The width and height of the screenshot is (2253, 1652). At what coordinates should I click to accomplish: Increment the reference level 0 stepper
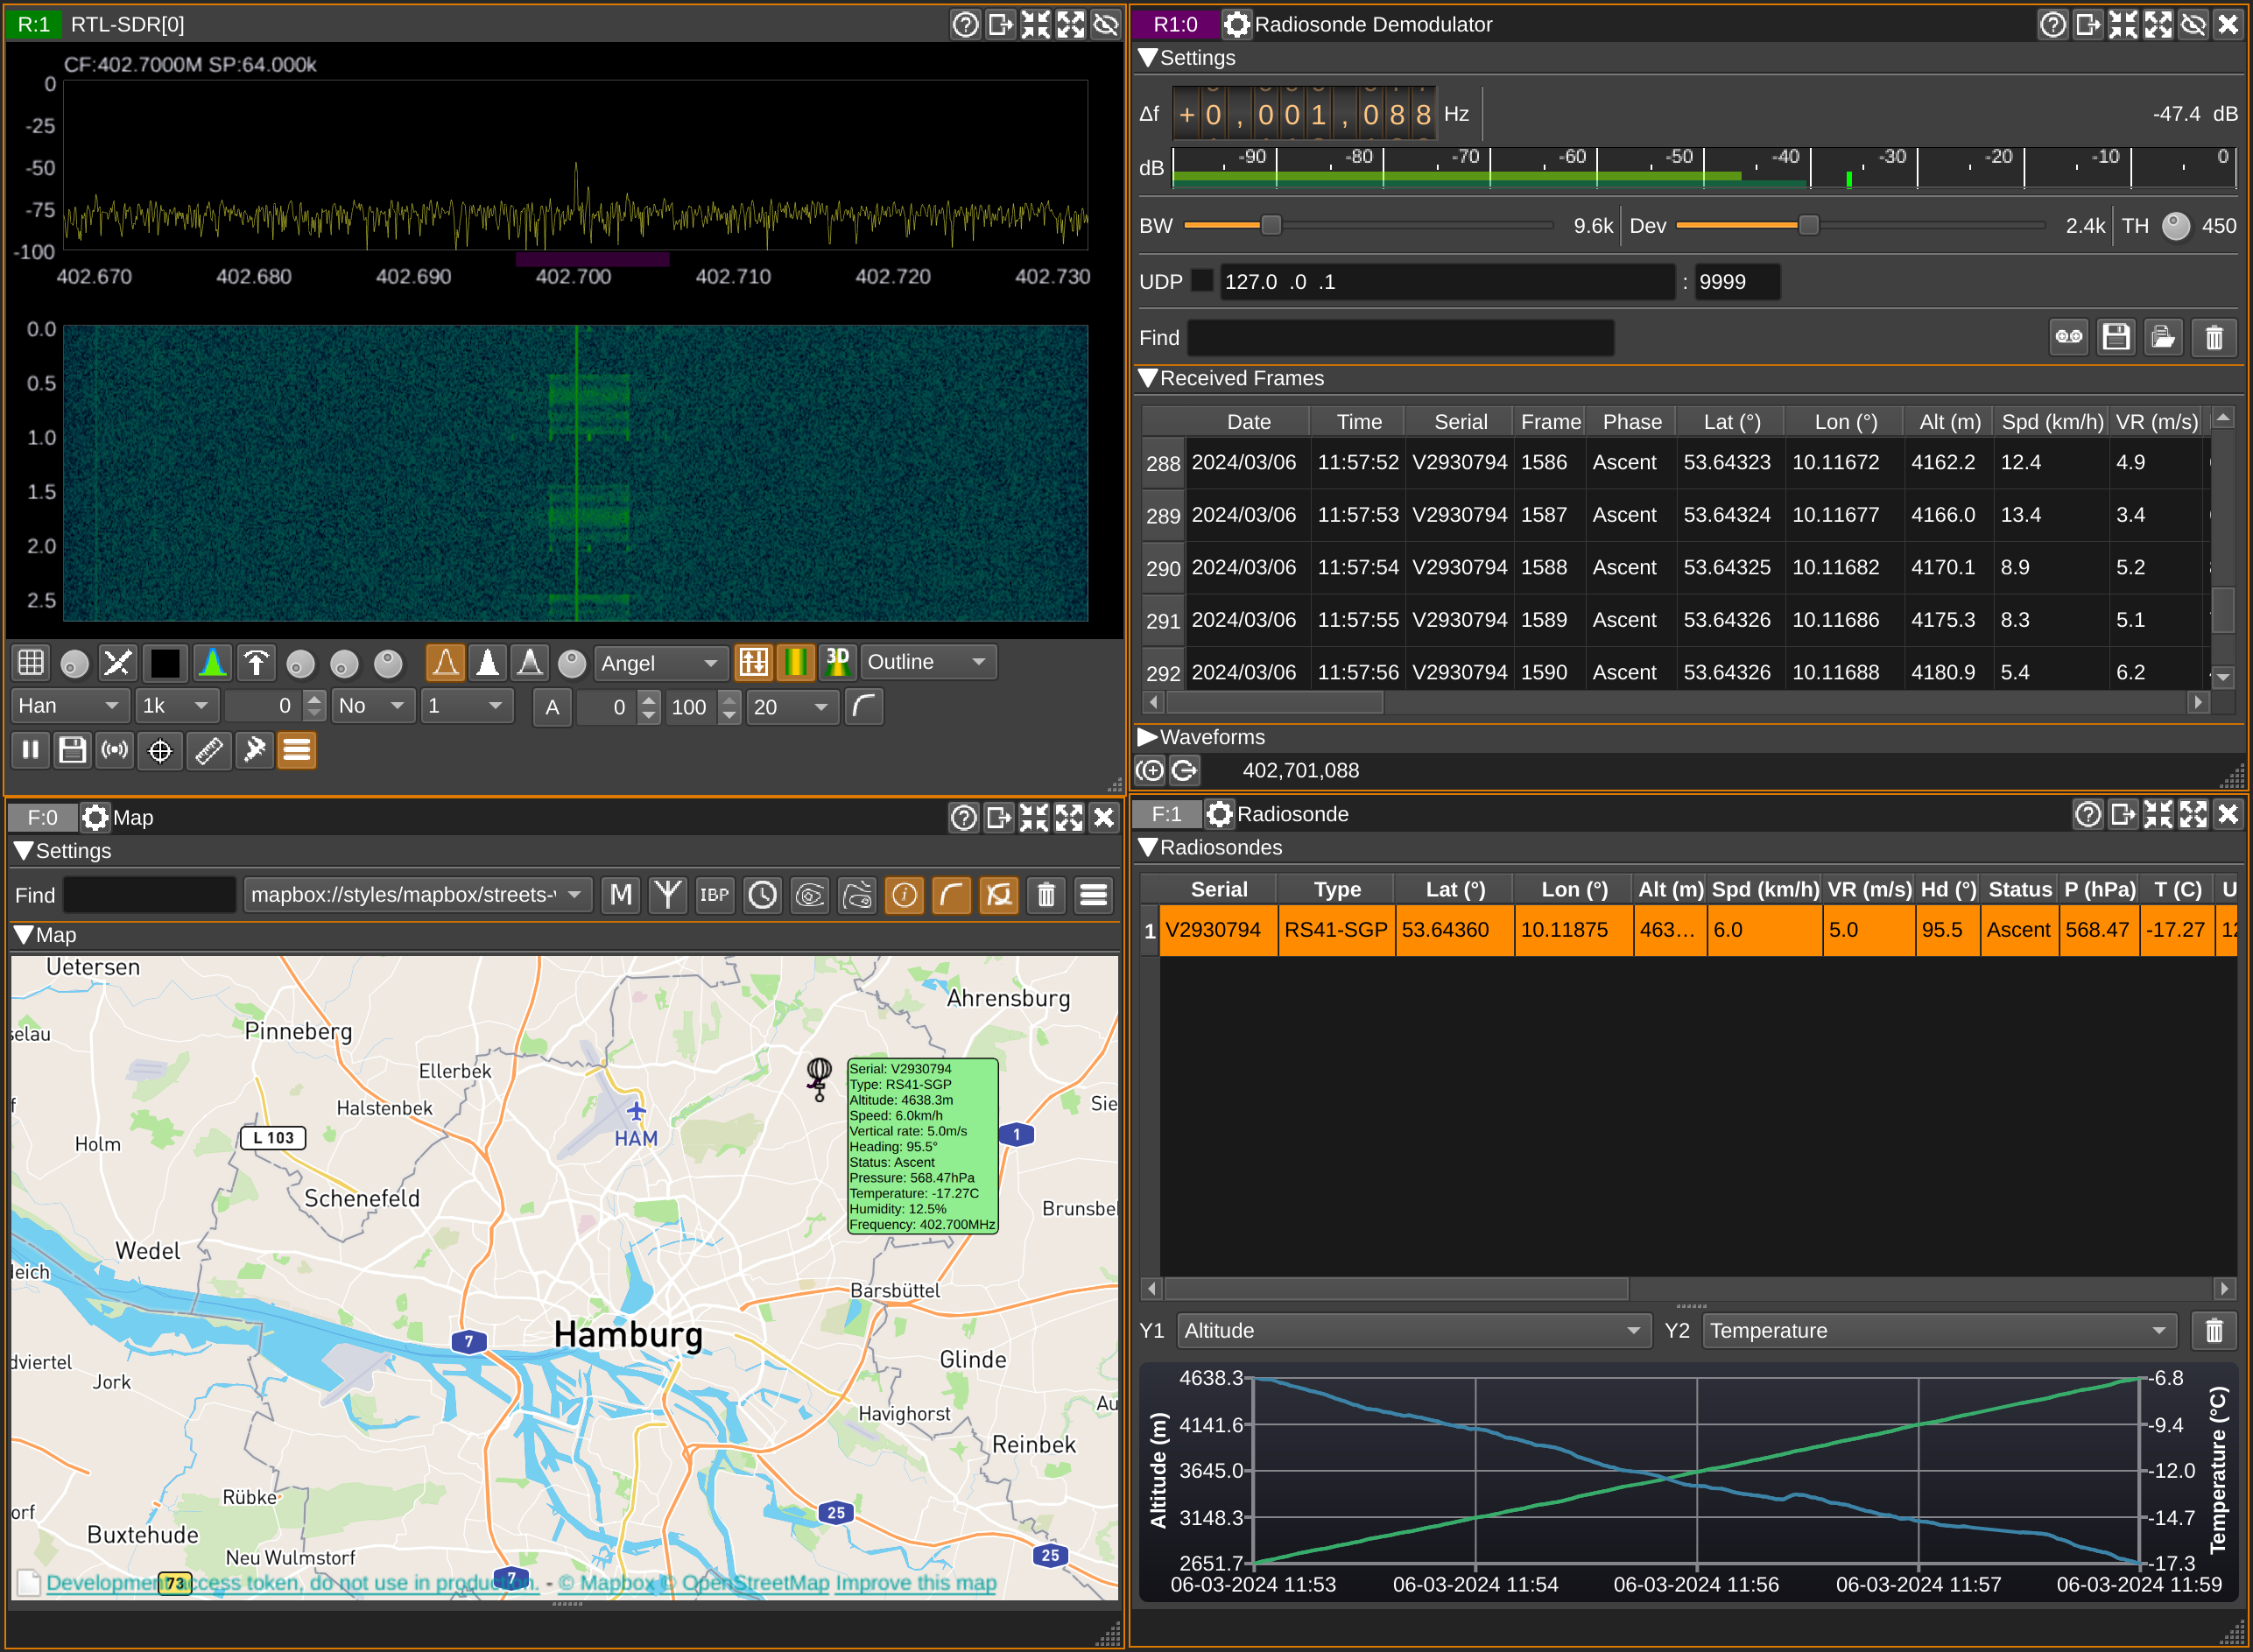click(x=314, y=698)
